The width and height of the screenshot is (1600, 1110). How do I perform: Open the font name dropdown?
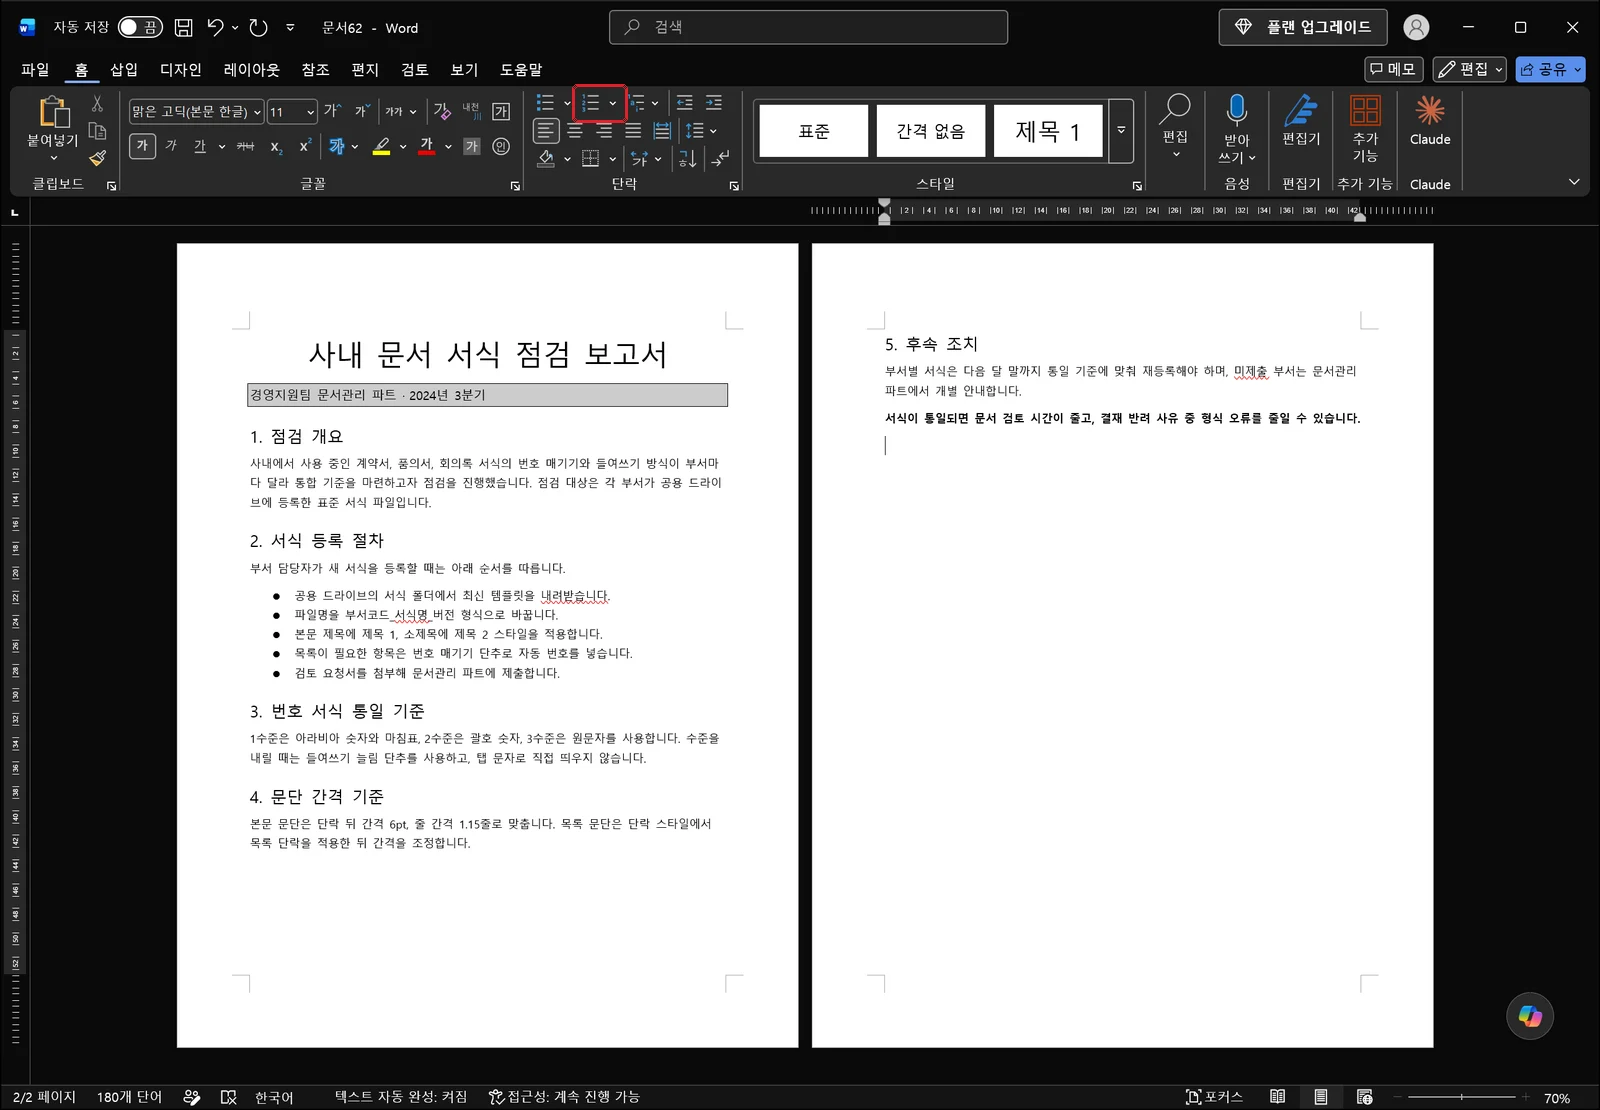click(x=257, y=112)
